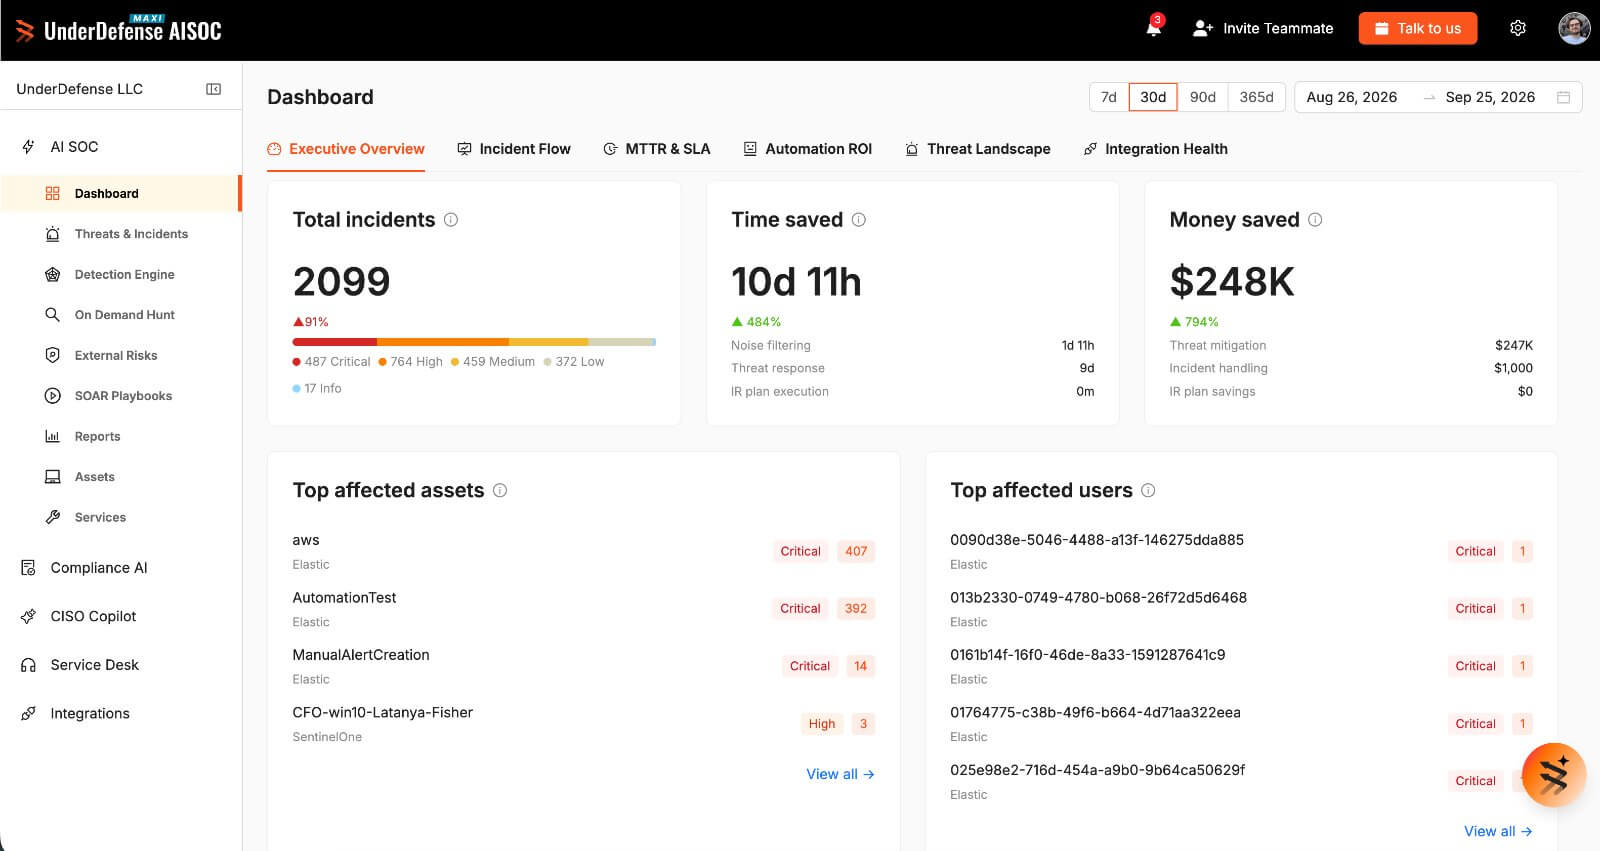1600x851 pixels.
Task: Click the info icon beside Money saved
Action: (1315, 220)
